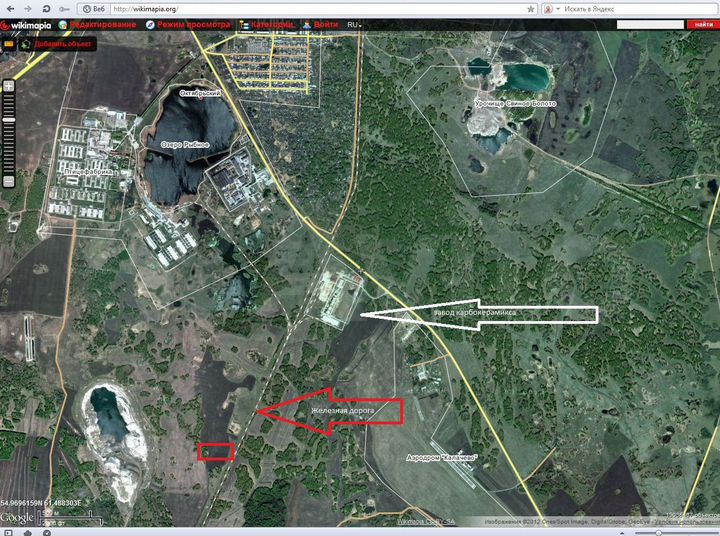Zoom in with the plus button
The height and width of the screenshot is (536, 720).
click(9, 86)
